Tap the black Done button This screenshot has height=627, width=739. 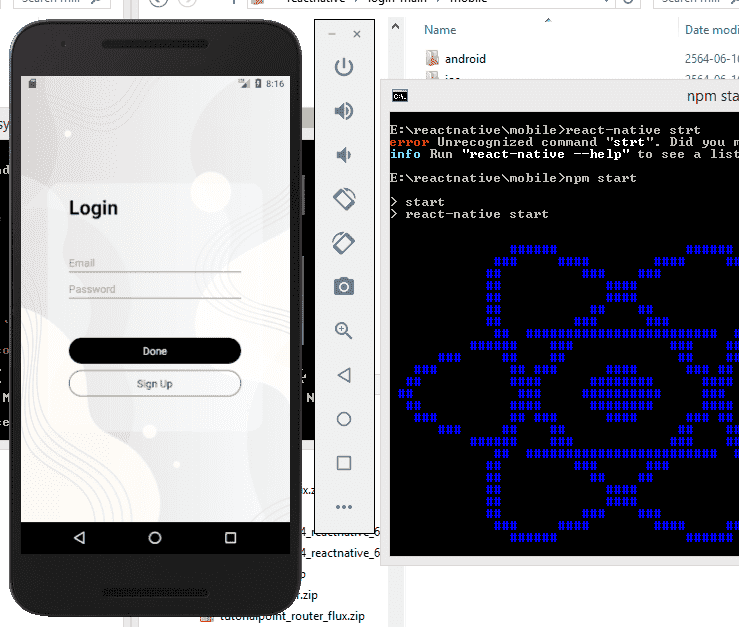155,351
